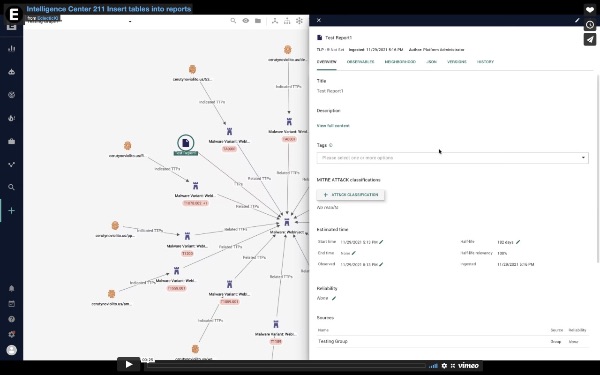Switch to the Overview tab
This screenshot has height=375, width=600.
click(326, 62)
